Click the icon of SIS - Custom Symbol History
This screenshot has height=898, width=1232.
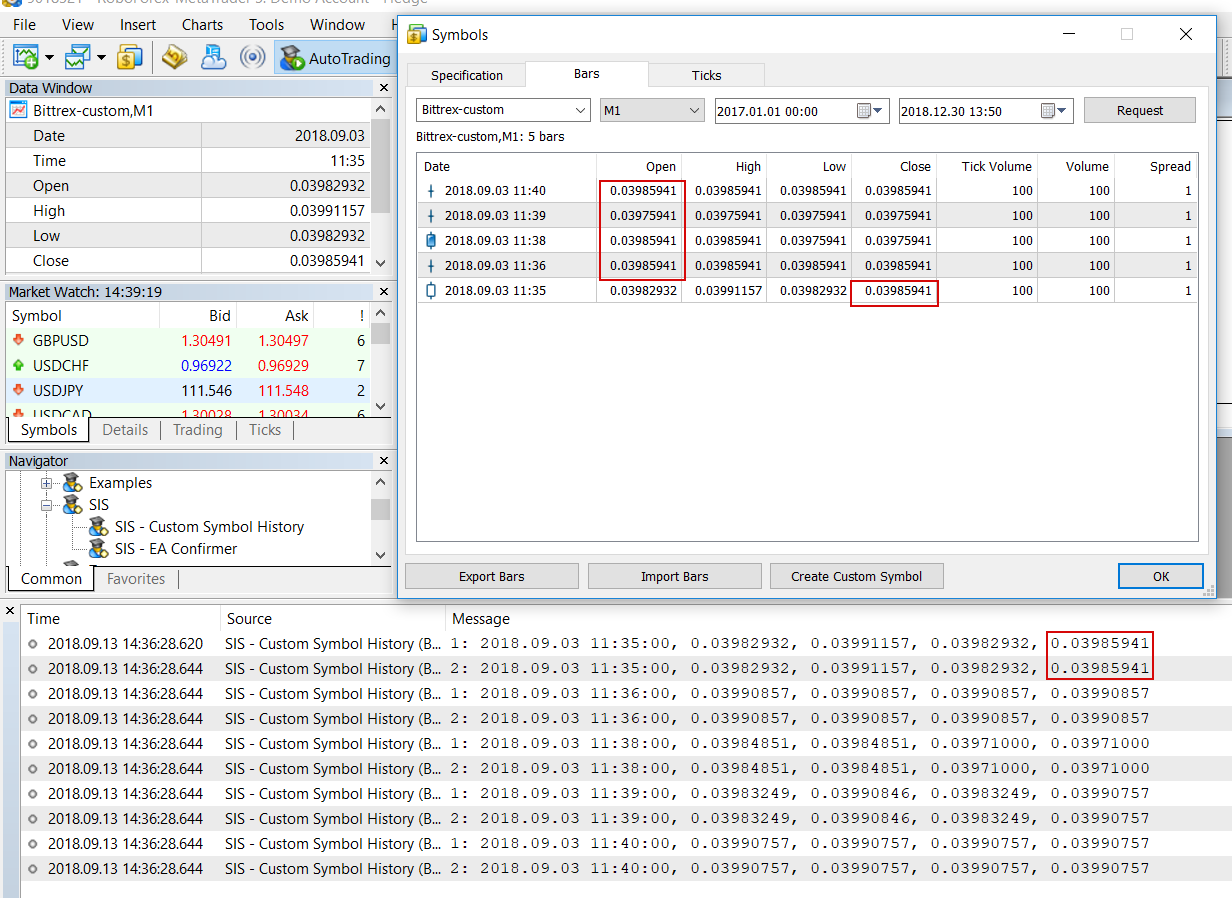point(98,527)
